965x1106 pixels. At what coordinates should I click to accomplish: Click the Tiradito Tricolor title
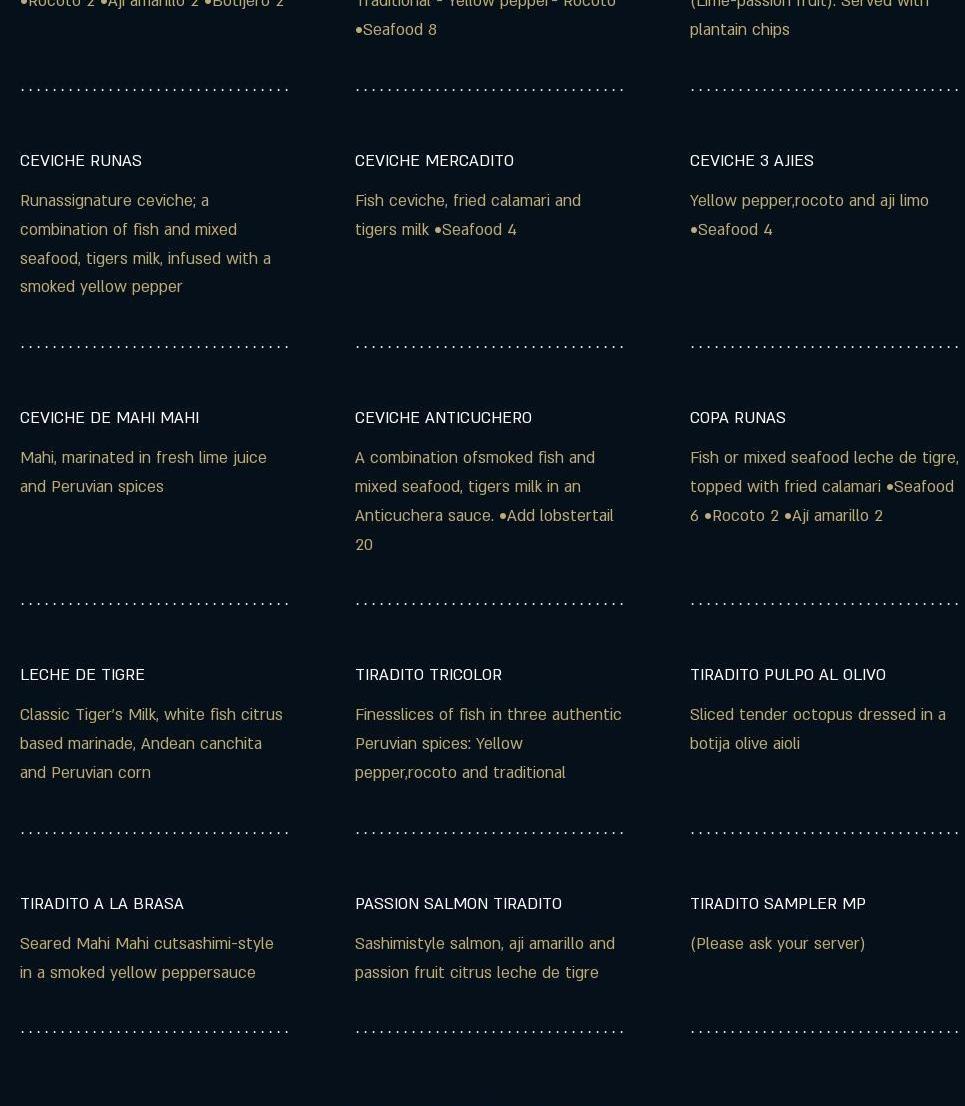pos(428,674)
